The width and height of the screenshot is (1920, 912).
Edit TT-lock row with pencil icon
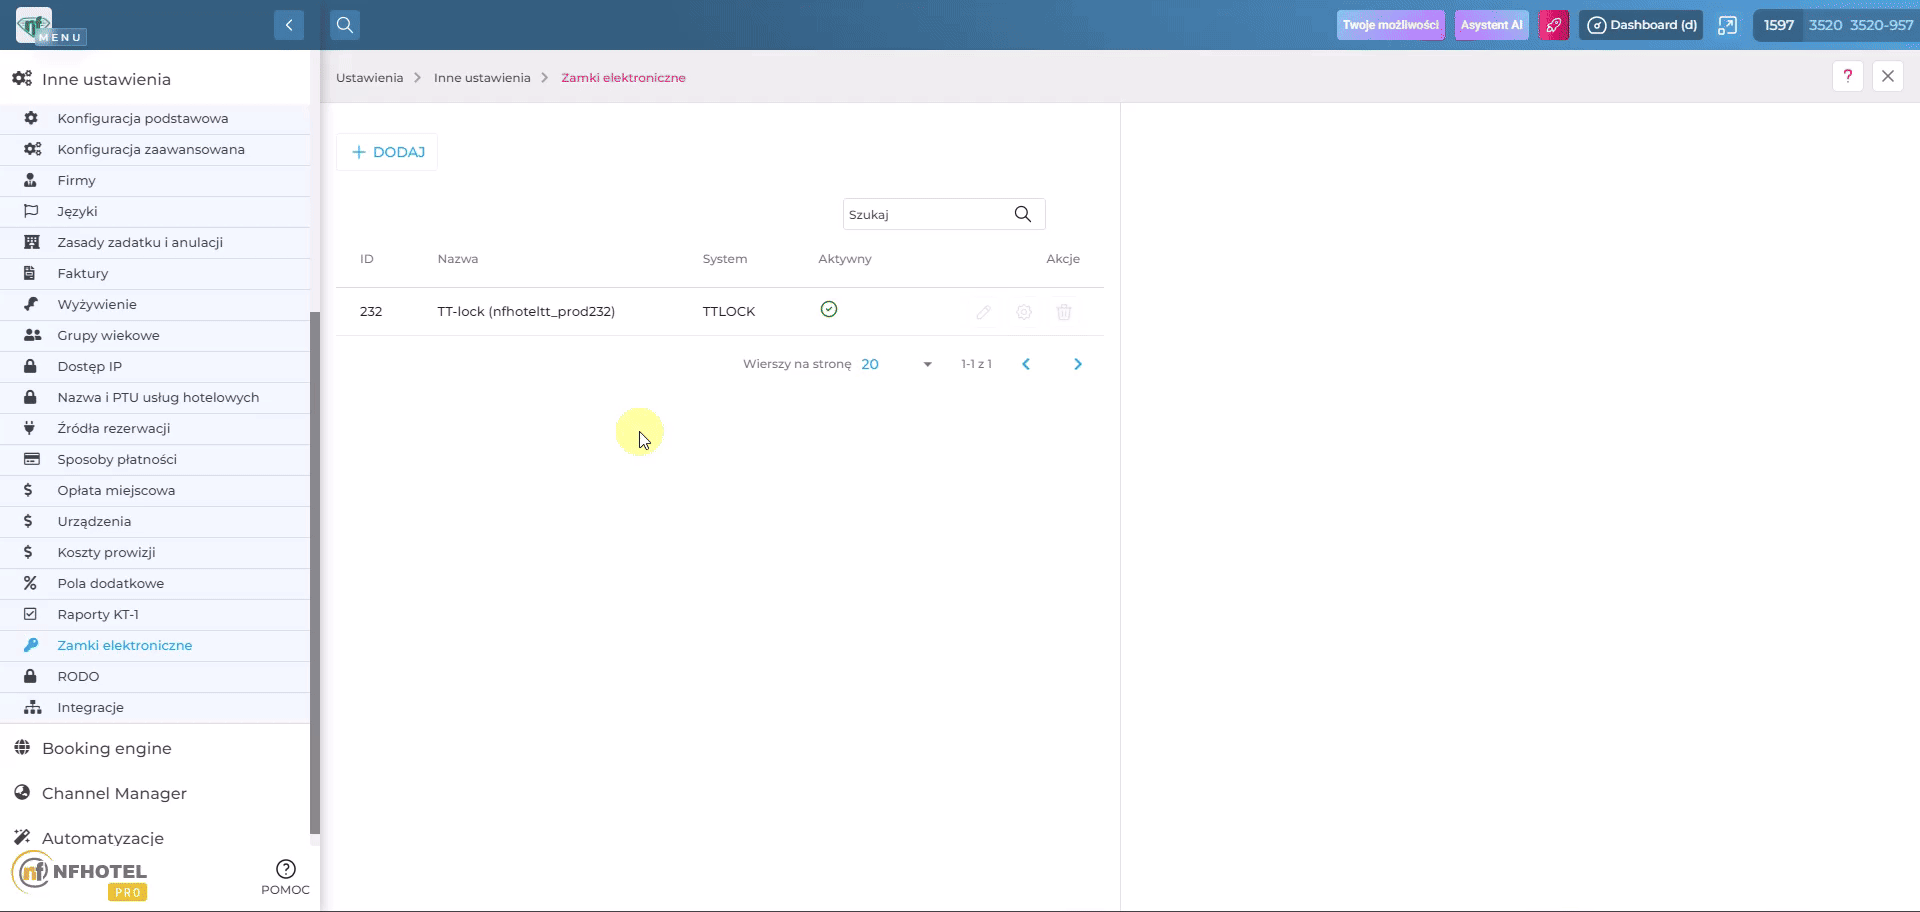(x=983, y=312)
